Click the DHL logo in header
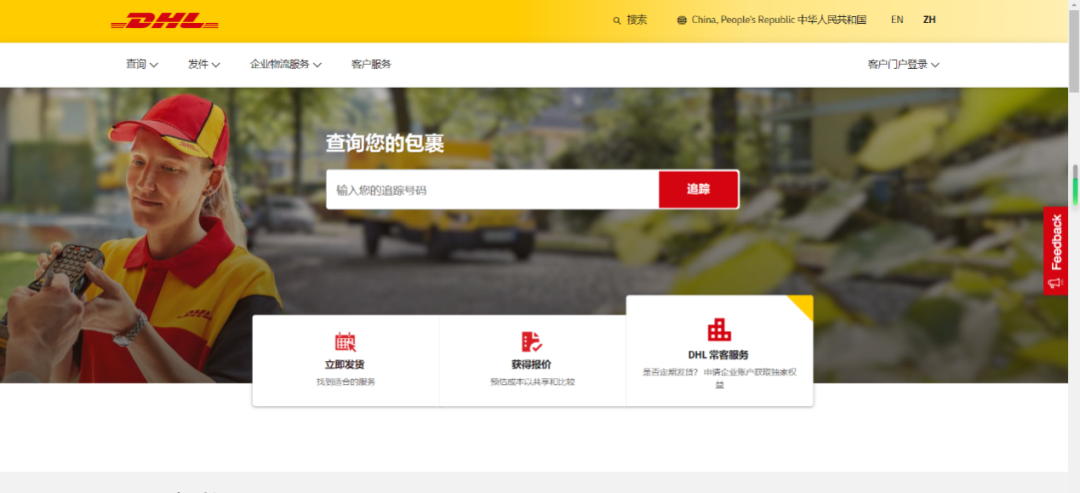This screenshot has height=493, width=1080. point(165,21)
